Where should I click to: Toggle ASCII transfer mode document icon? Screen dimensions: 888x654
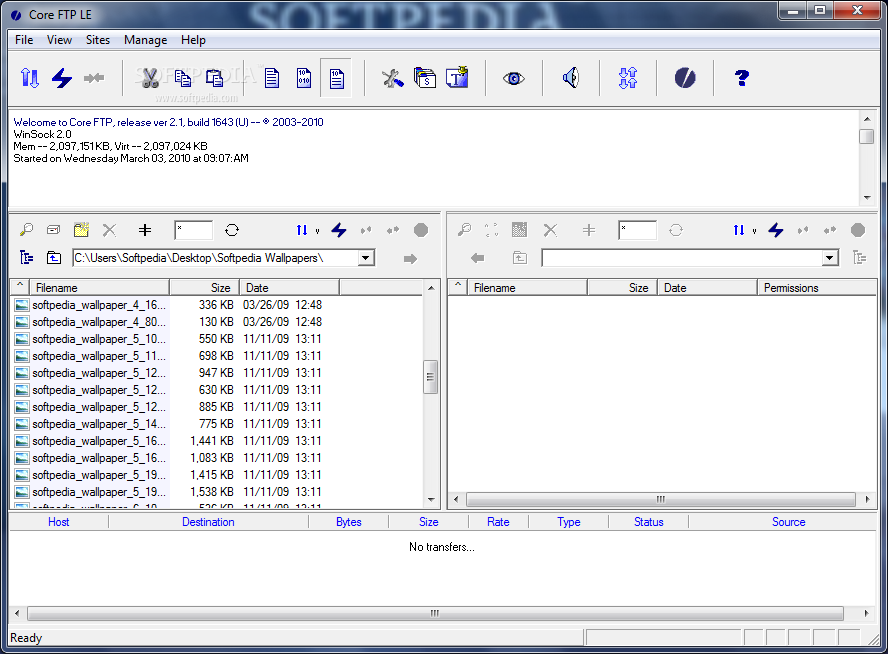coord(272,78)
